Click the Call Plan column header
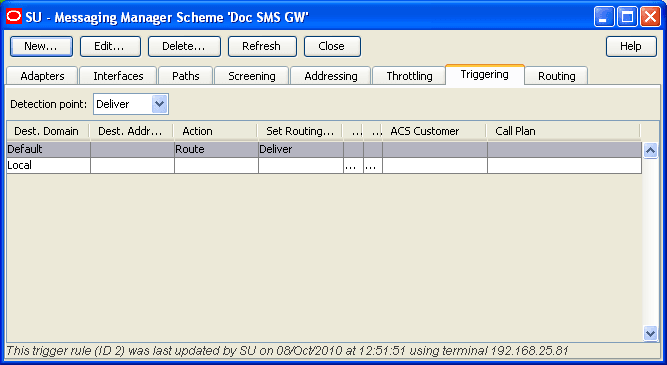This screenshot has height=365, width=667. tap(563, 131)
